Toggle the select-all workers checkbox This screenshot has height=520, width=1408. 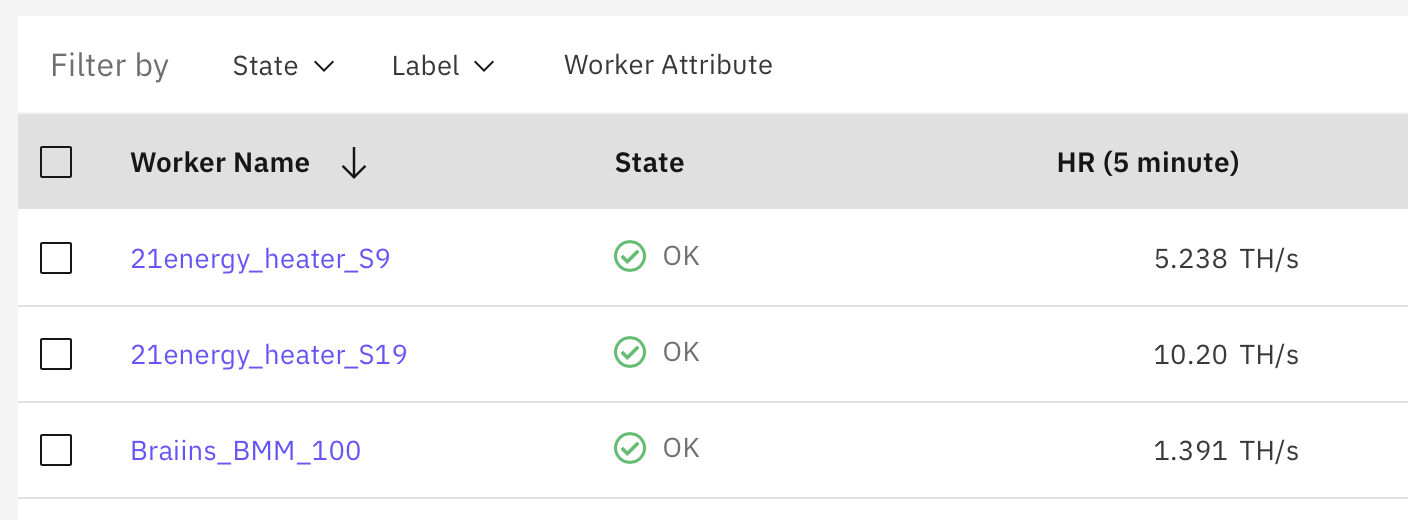click(x=56, y=162)
